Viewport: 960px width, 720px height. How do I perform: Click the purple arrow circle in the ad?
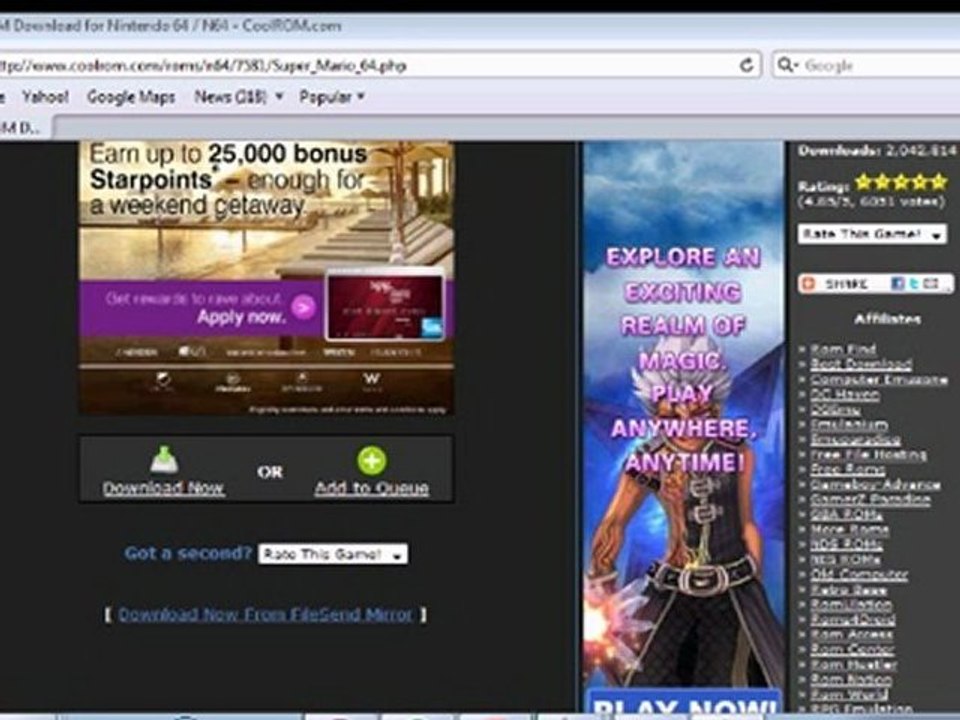303,307
